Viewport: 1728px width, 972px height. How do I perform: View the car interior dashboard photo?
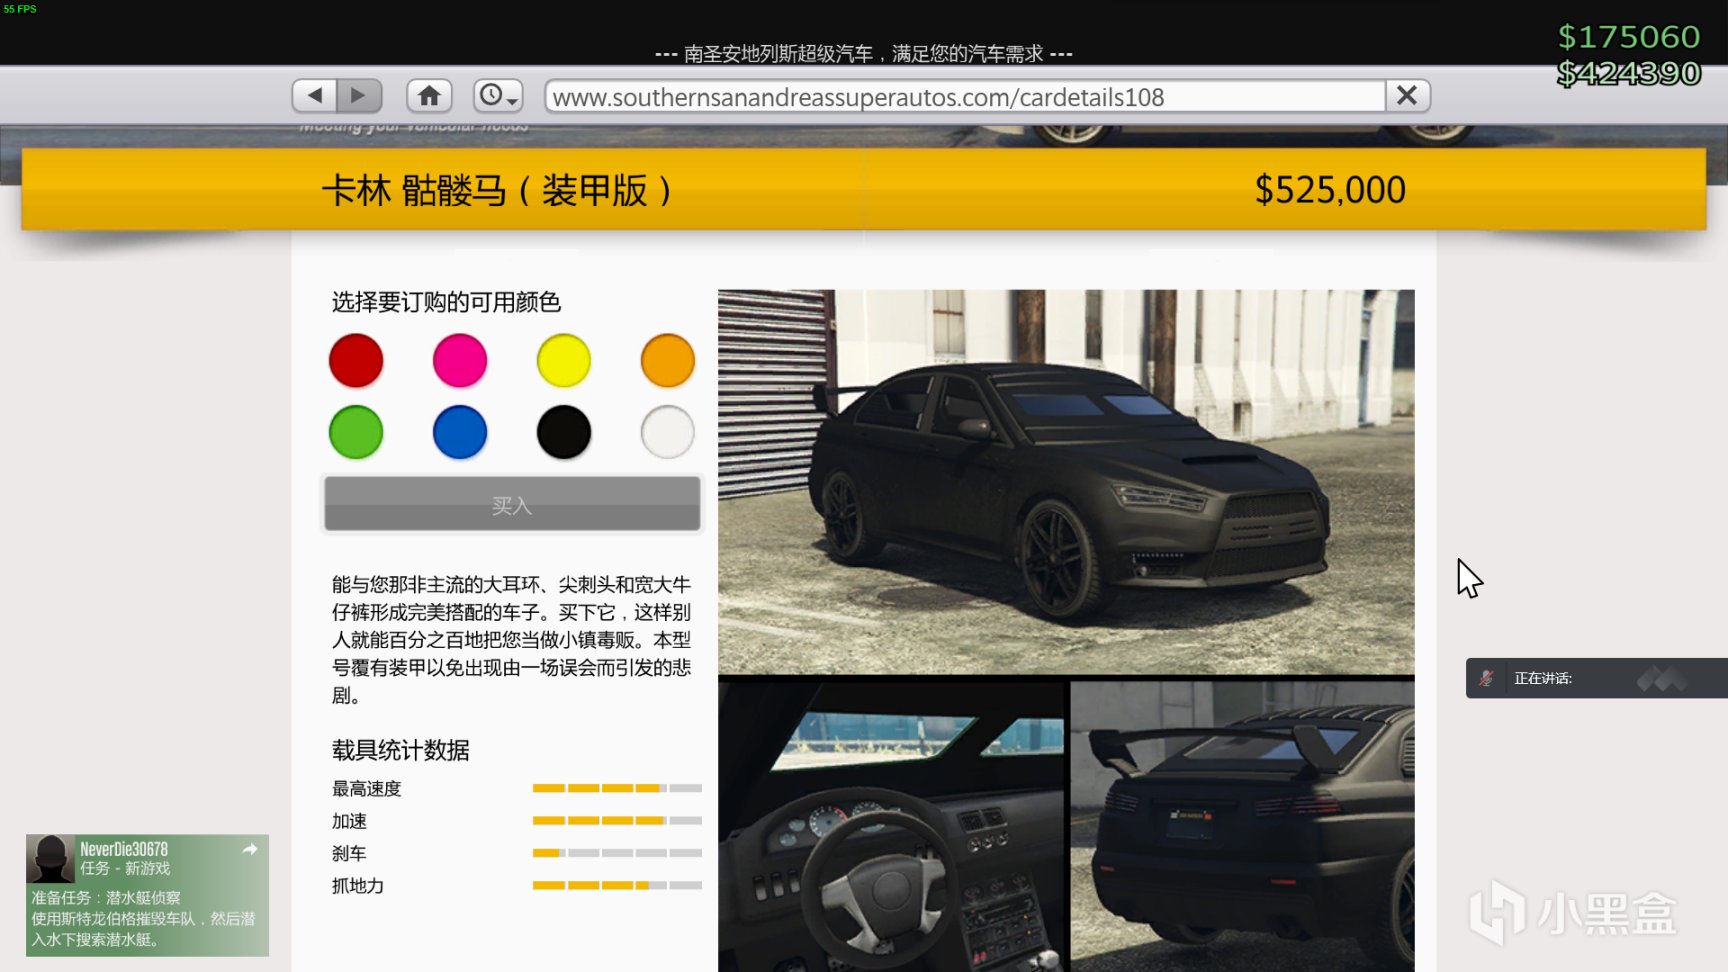pos(892,827)
